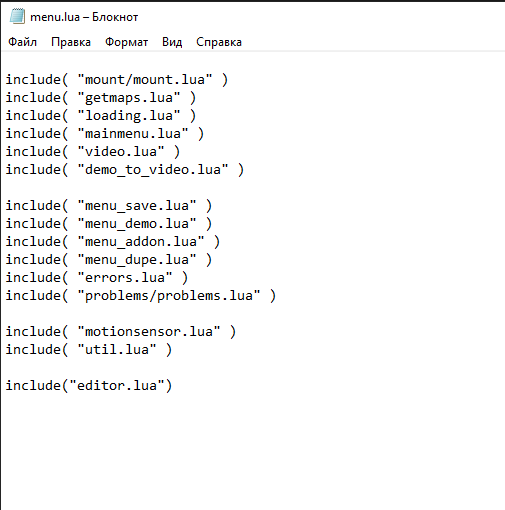
Task: Place cursor in the video.lua line
Action: (93, 152)
